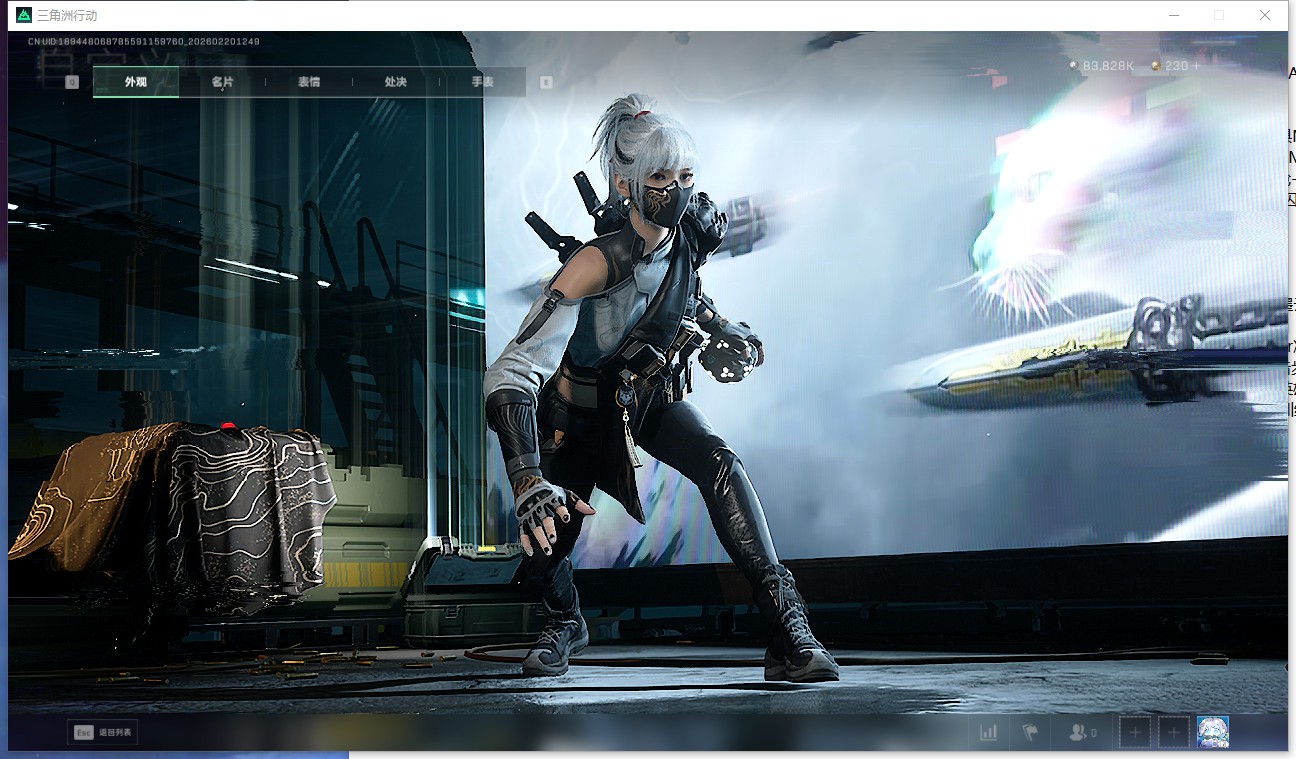The image size is (1296, 759).
Task: Open the statistics bar chart icon
Action: (988, 732)
